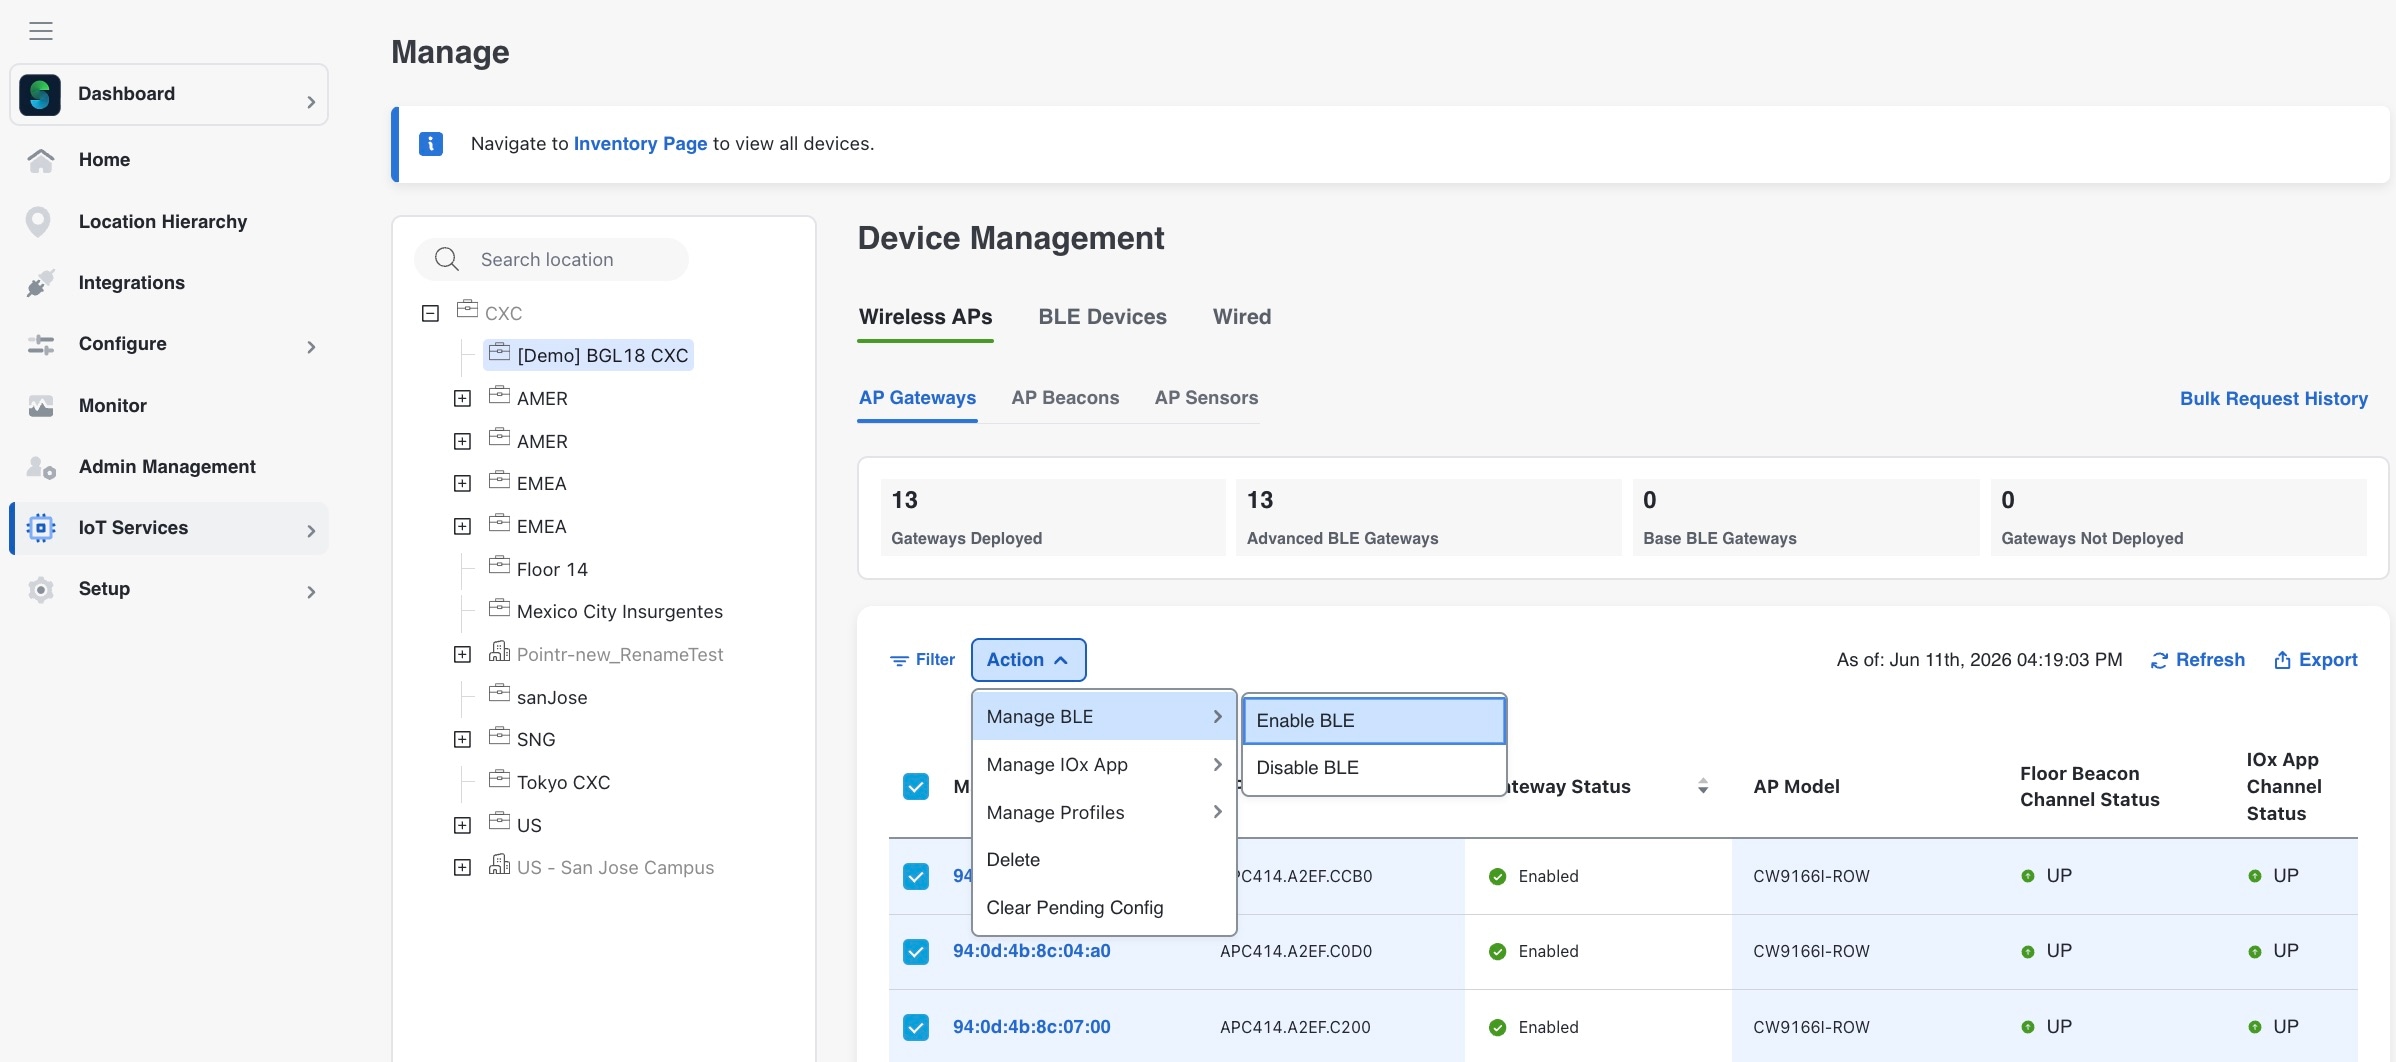
Task: Click the Configure sliders icon
Action: (x=41, y=345)
